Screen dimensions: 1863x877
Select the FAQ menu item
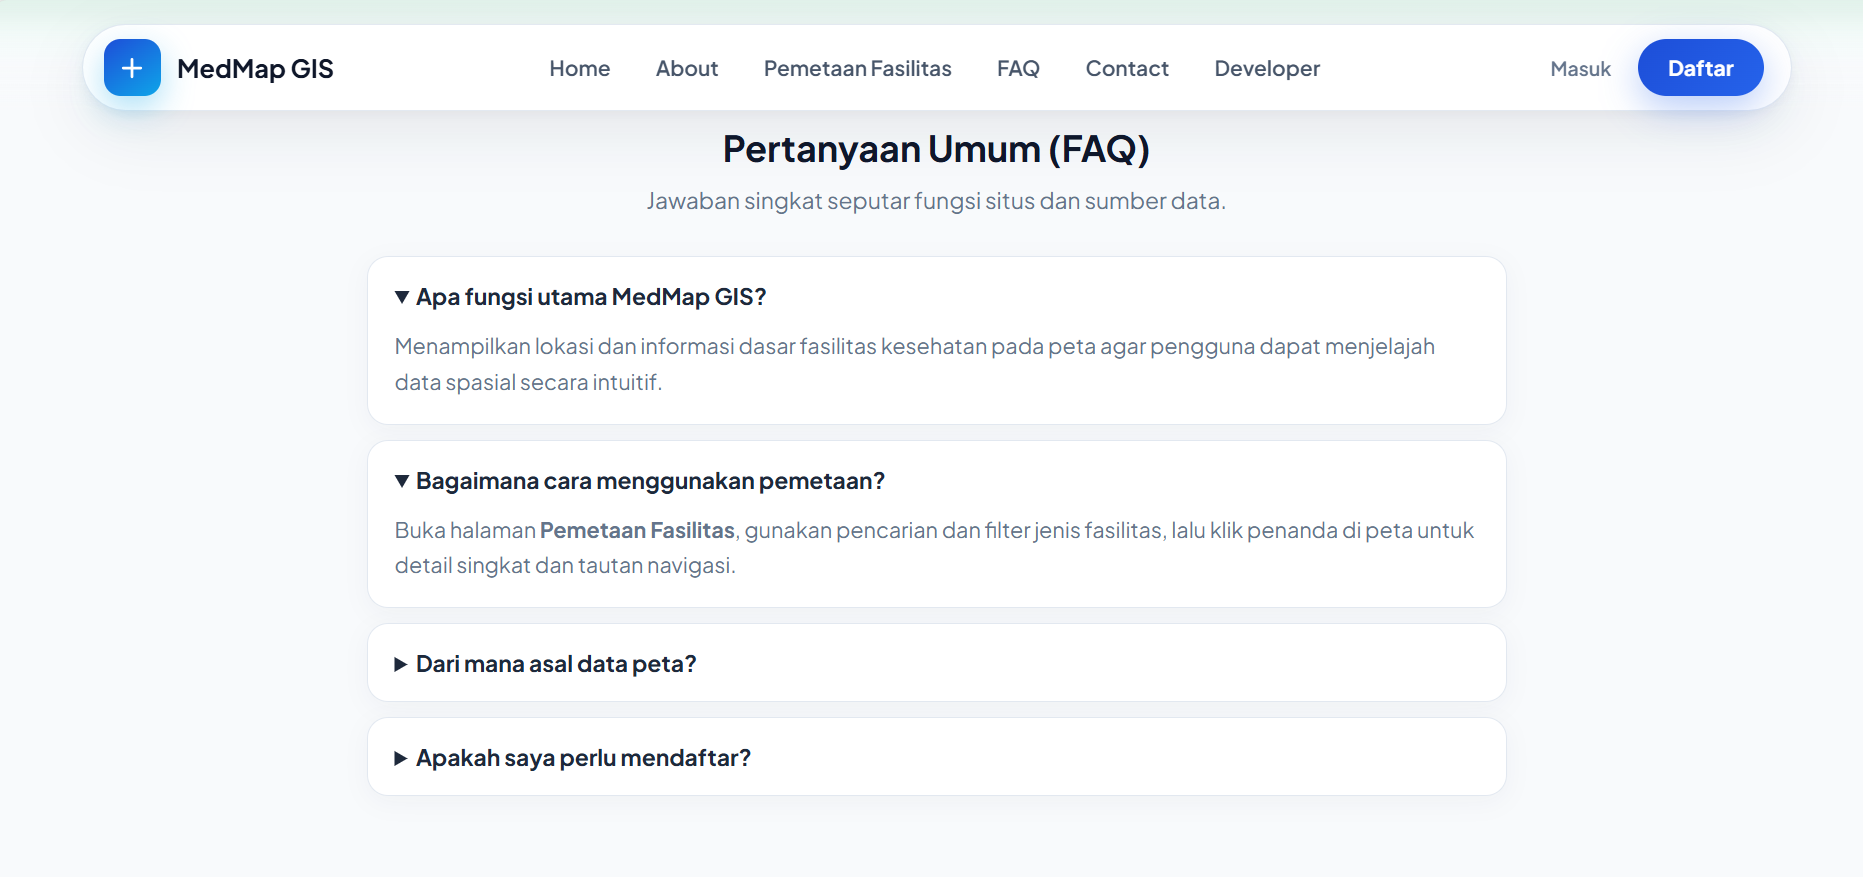click(1018, 69)
